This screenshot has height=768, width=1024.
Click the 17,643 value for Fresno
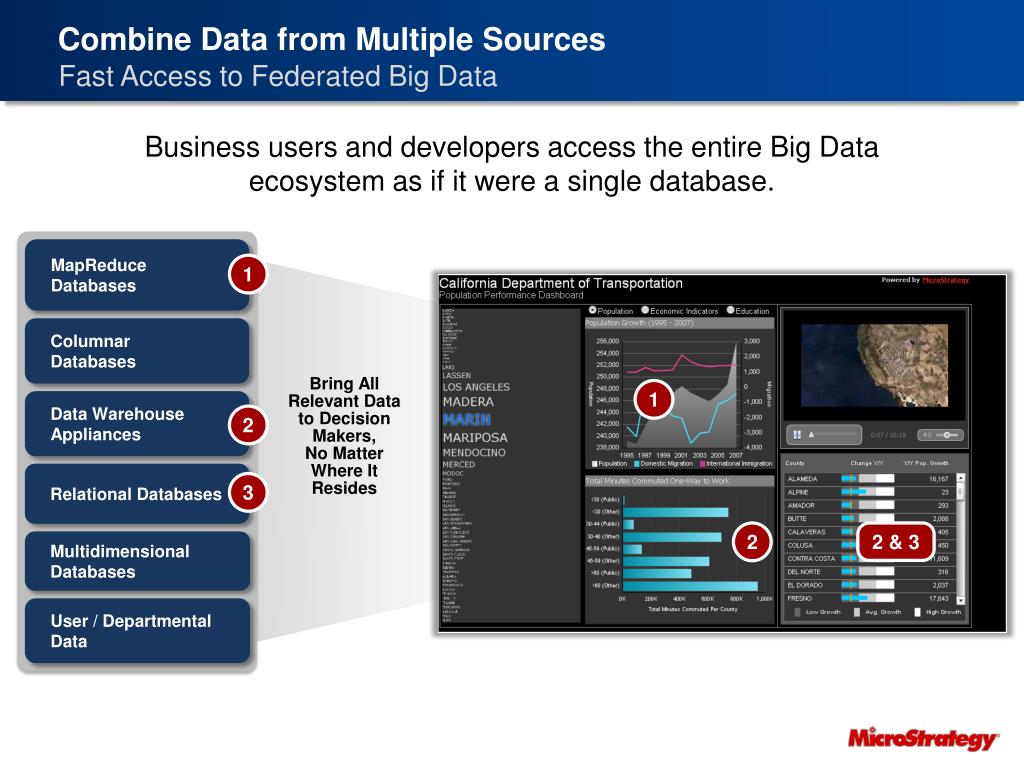coord(938,598)
